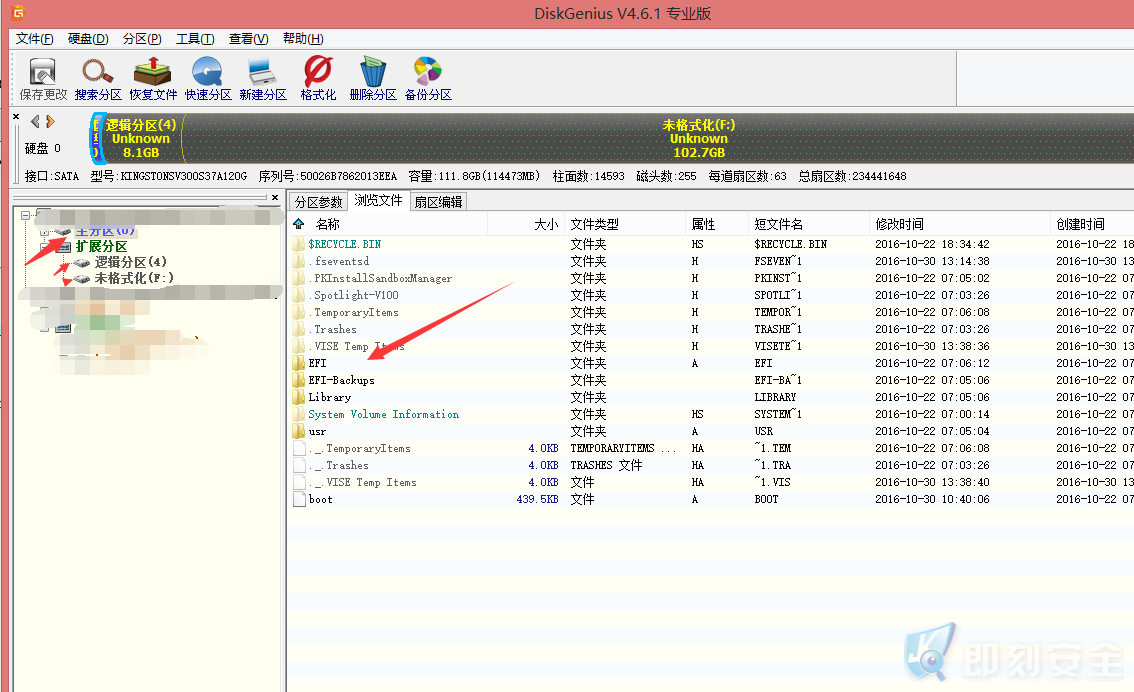Select the .TemporaryItems folder row
1134x692 pixels.
712,312
